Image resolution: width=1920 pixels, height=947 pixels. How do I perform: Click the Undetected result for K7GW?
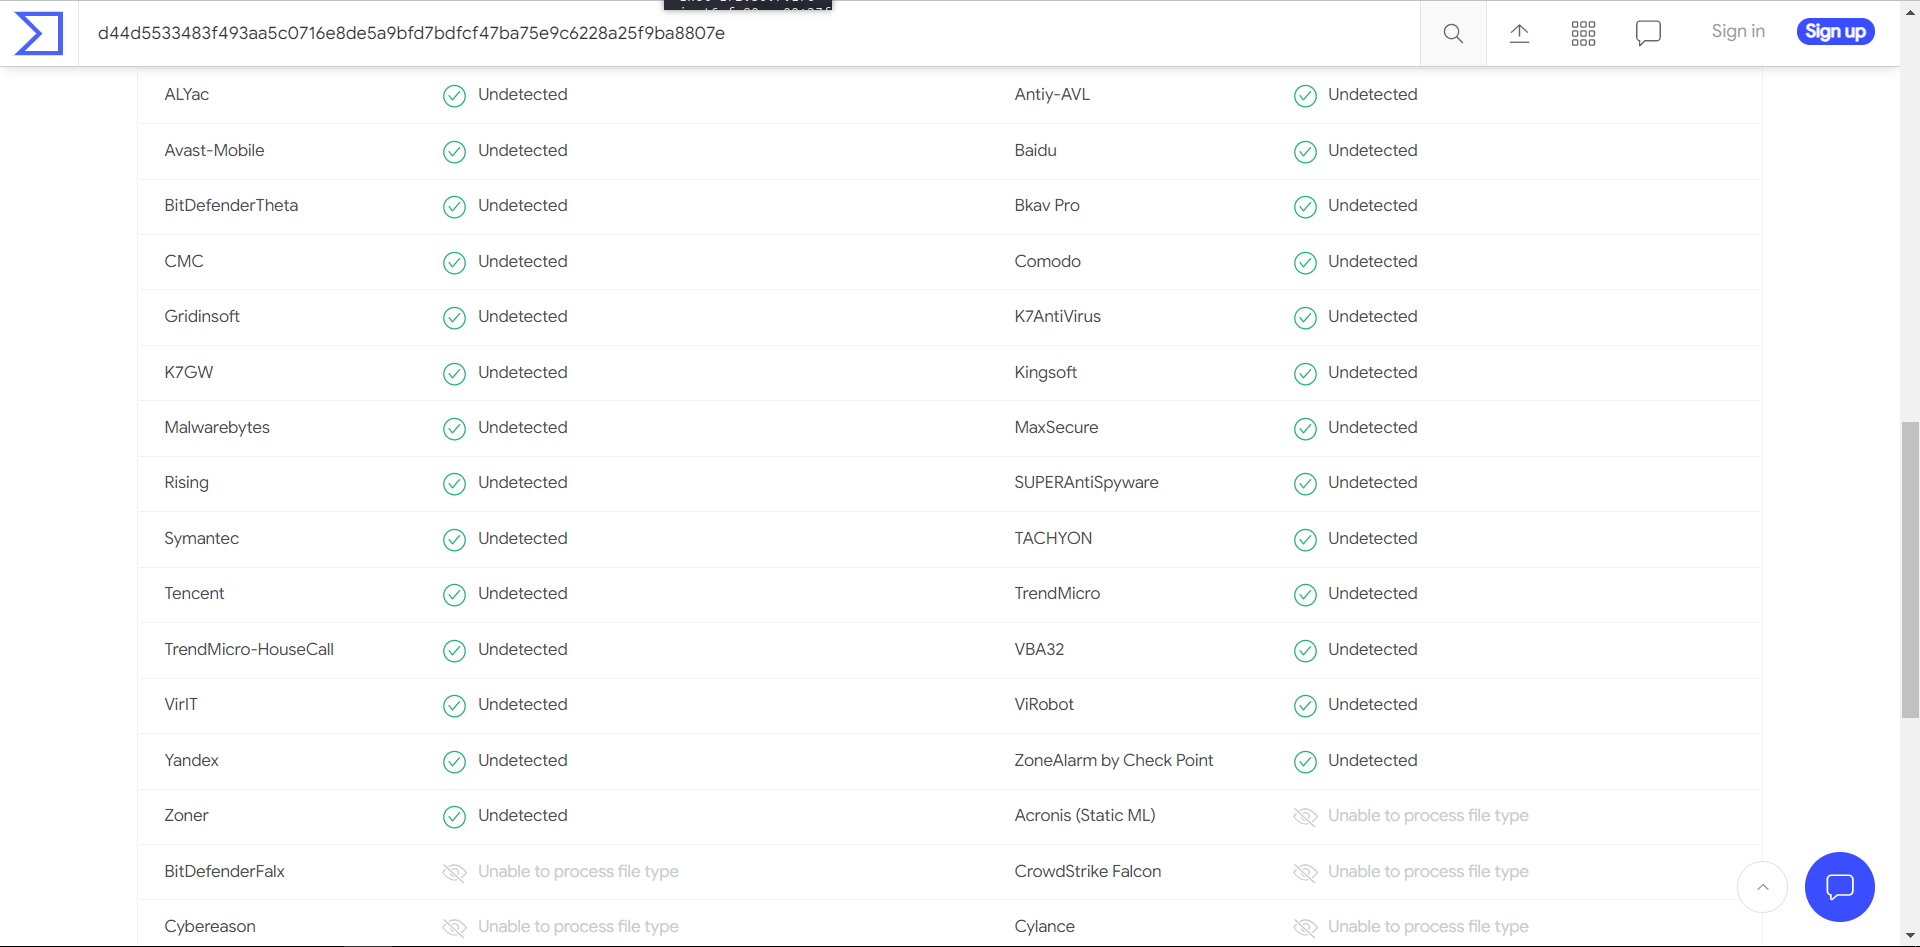tap(523, 372)
